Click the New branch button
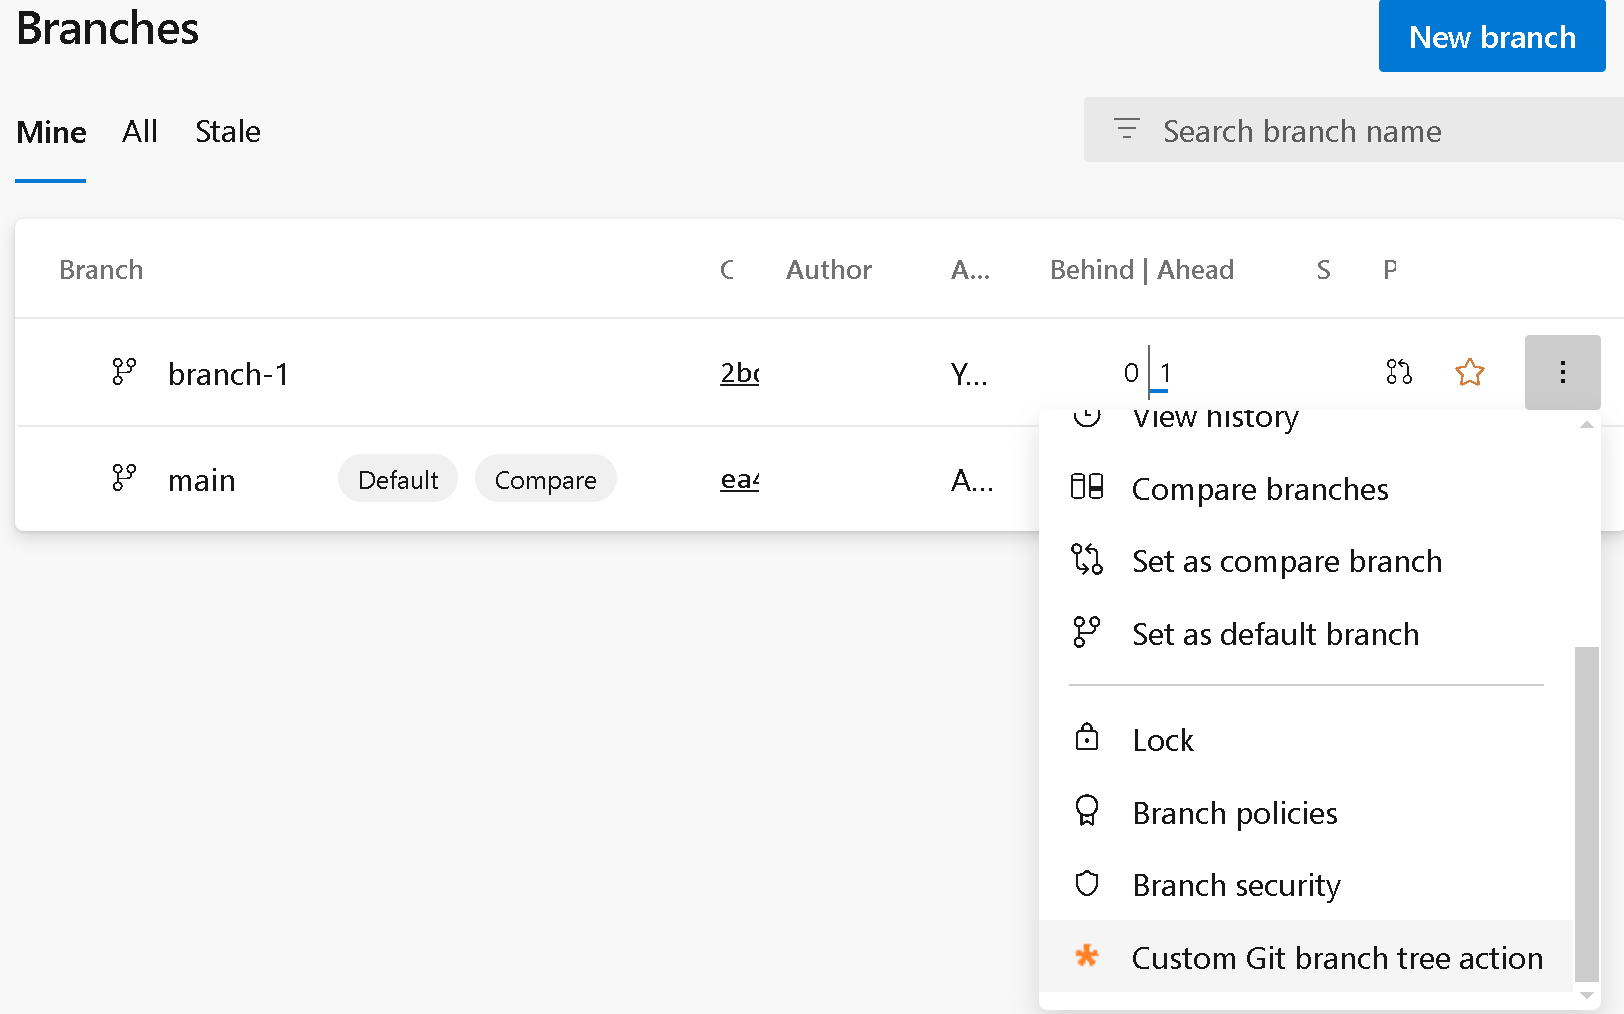 [1491, 36]
